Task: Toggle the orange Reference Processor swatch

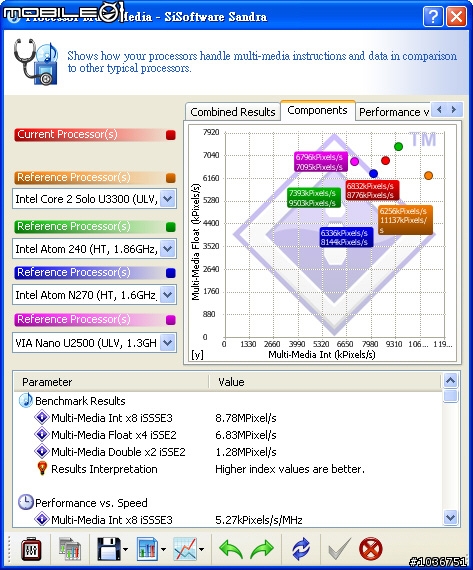Action: coord(171,178)
